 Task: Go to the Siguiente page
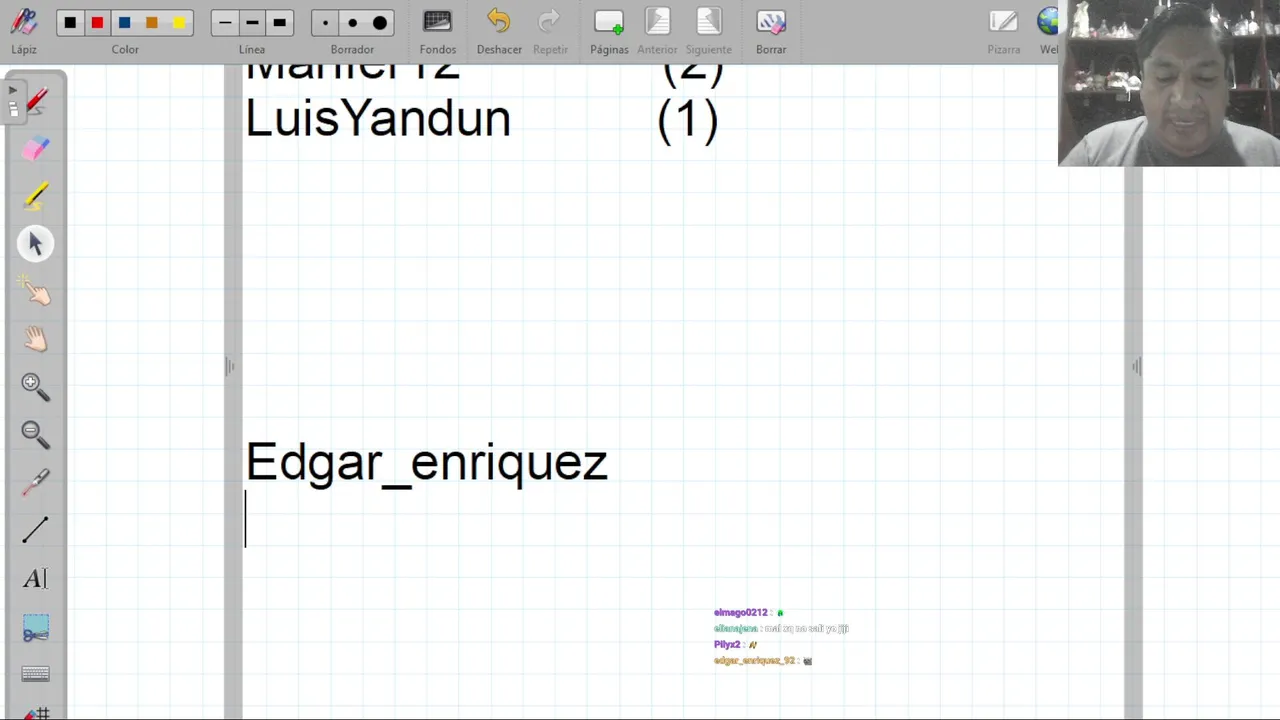coord(708,30)
